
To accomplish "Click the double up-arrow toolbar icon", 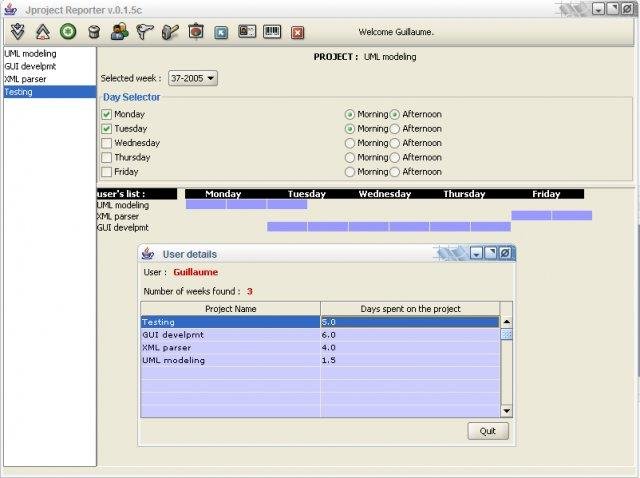I will pos(43,31).
